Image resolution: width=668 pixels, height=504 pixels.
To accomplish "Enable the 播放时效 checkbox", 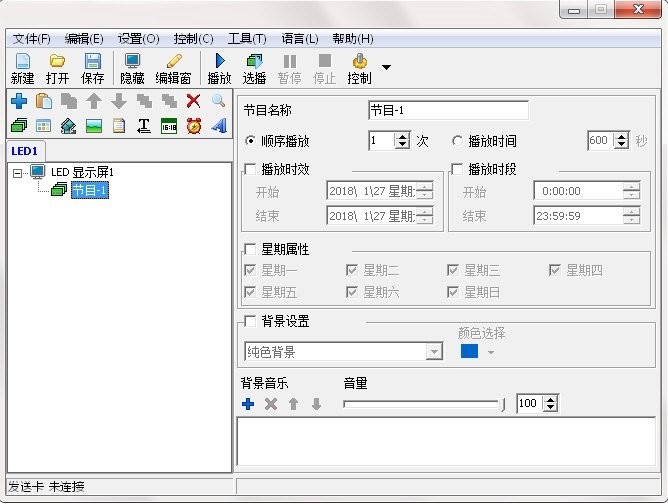I will coord(251,168).
